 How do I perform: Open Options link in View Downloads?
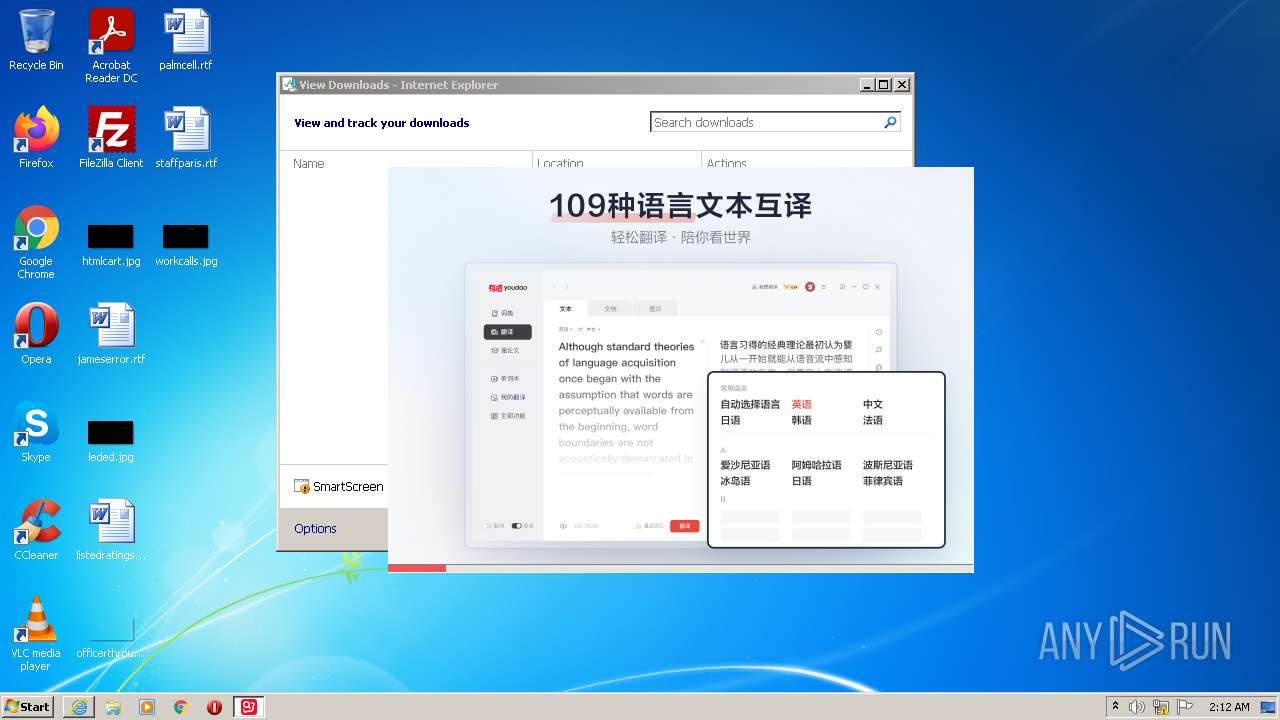point(315,528)
